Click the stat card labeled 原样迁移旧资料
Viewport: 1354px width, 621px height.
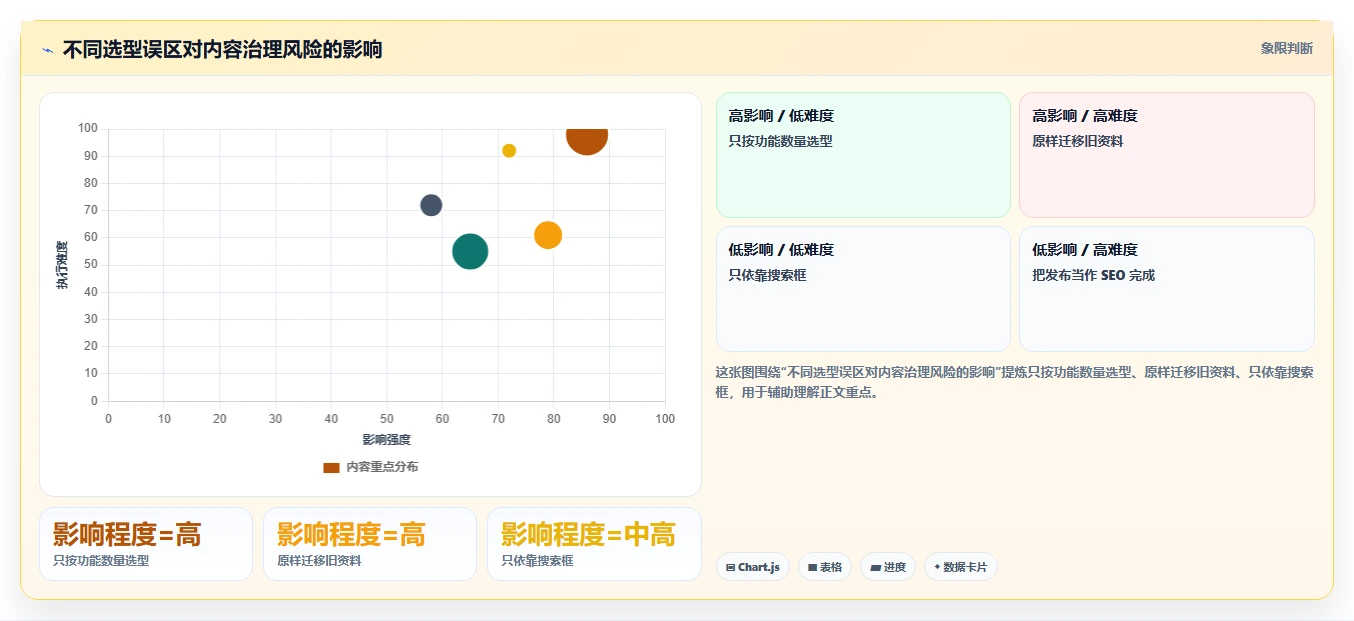[370, 544]
